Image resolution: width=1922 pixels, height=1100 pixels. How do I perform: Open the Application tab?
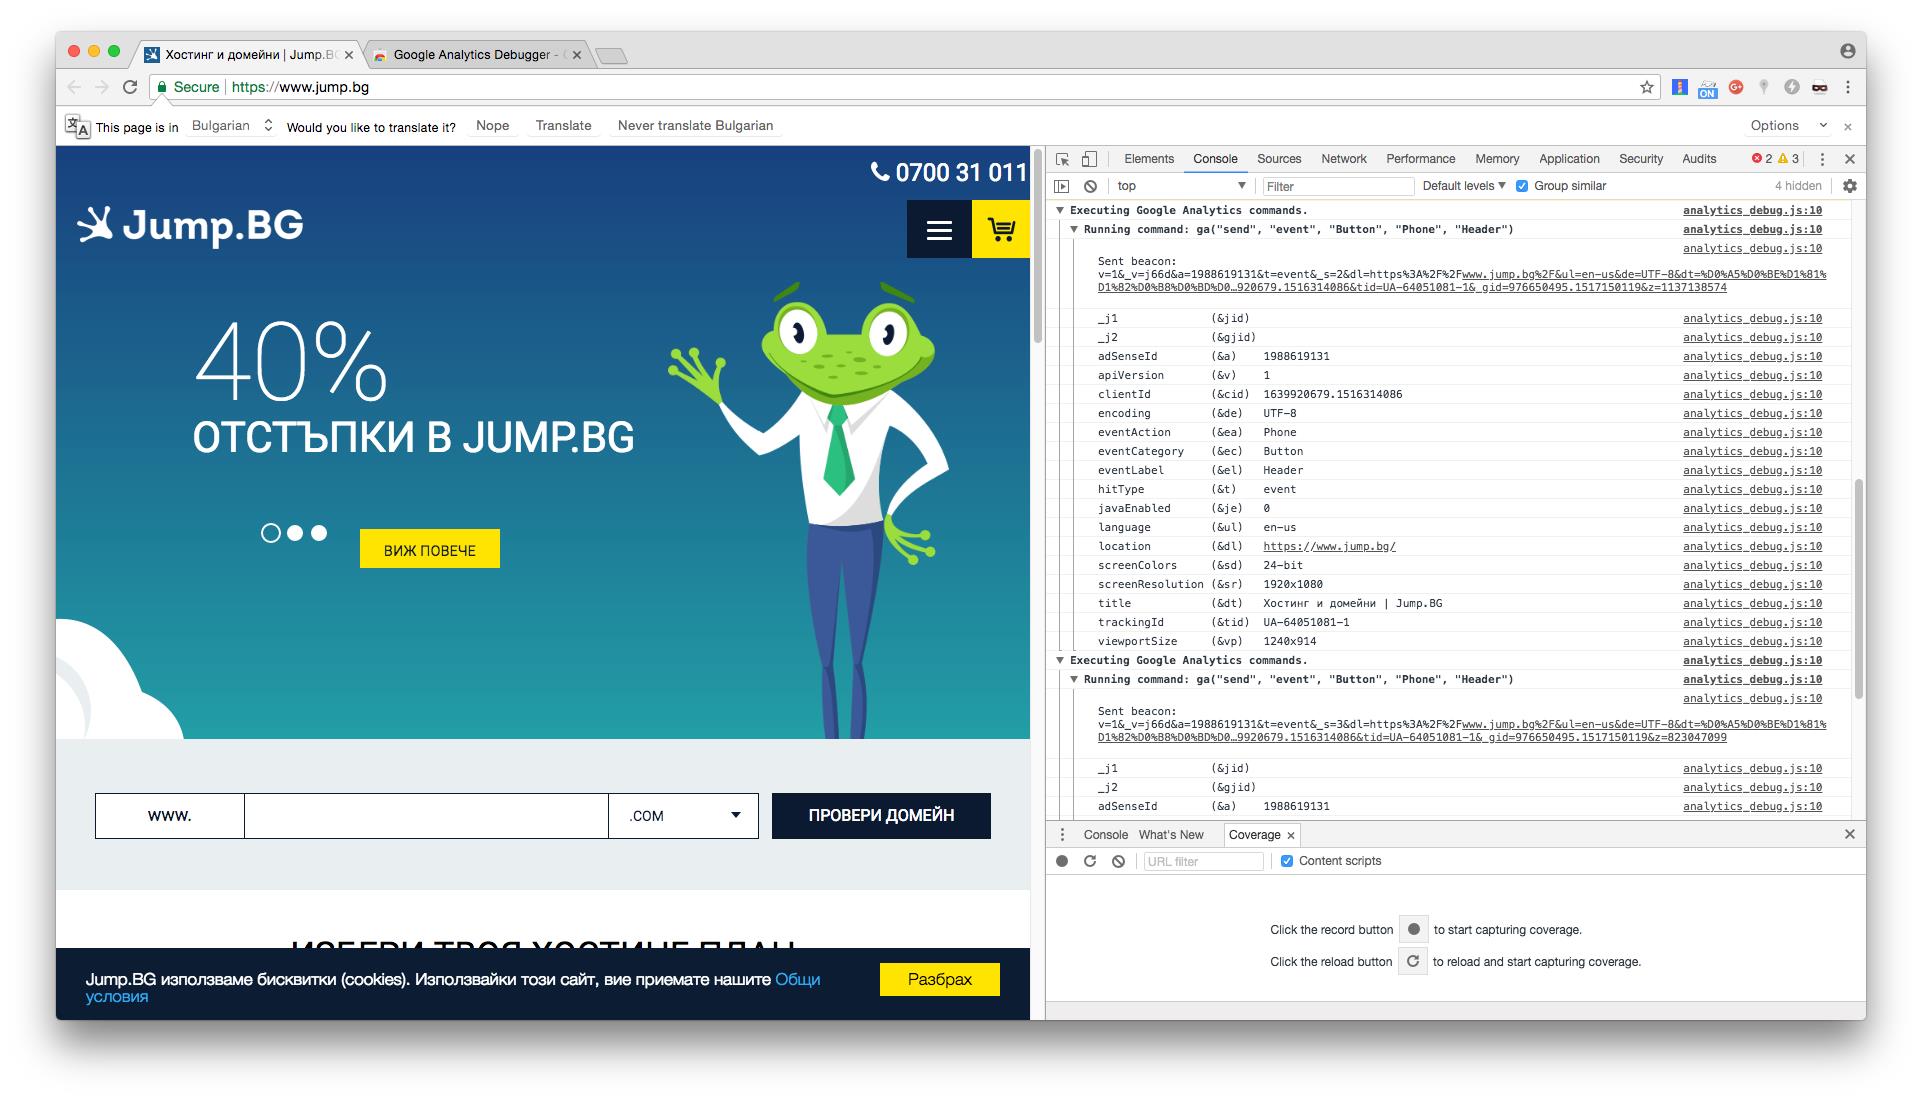(x=1569, y=159)
